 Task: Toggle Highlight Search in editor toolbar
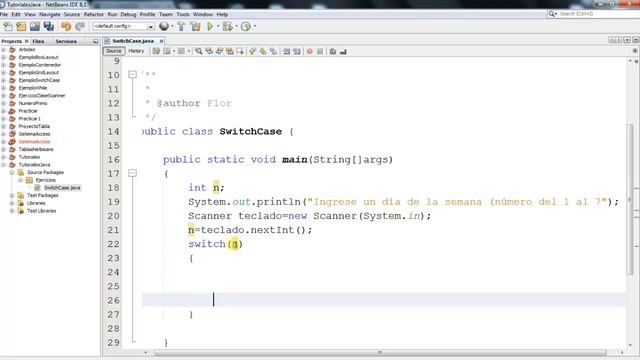(229, 51)
